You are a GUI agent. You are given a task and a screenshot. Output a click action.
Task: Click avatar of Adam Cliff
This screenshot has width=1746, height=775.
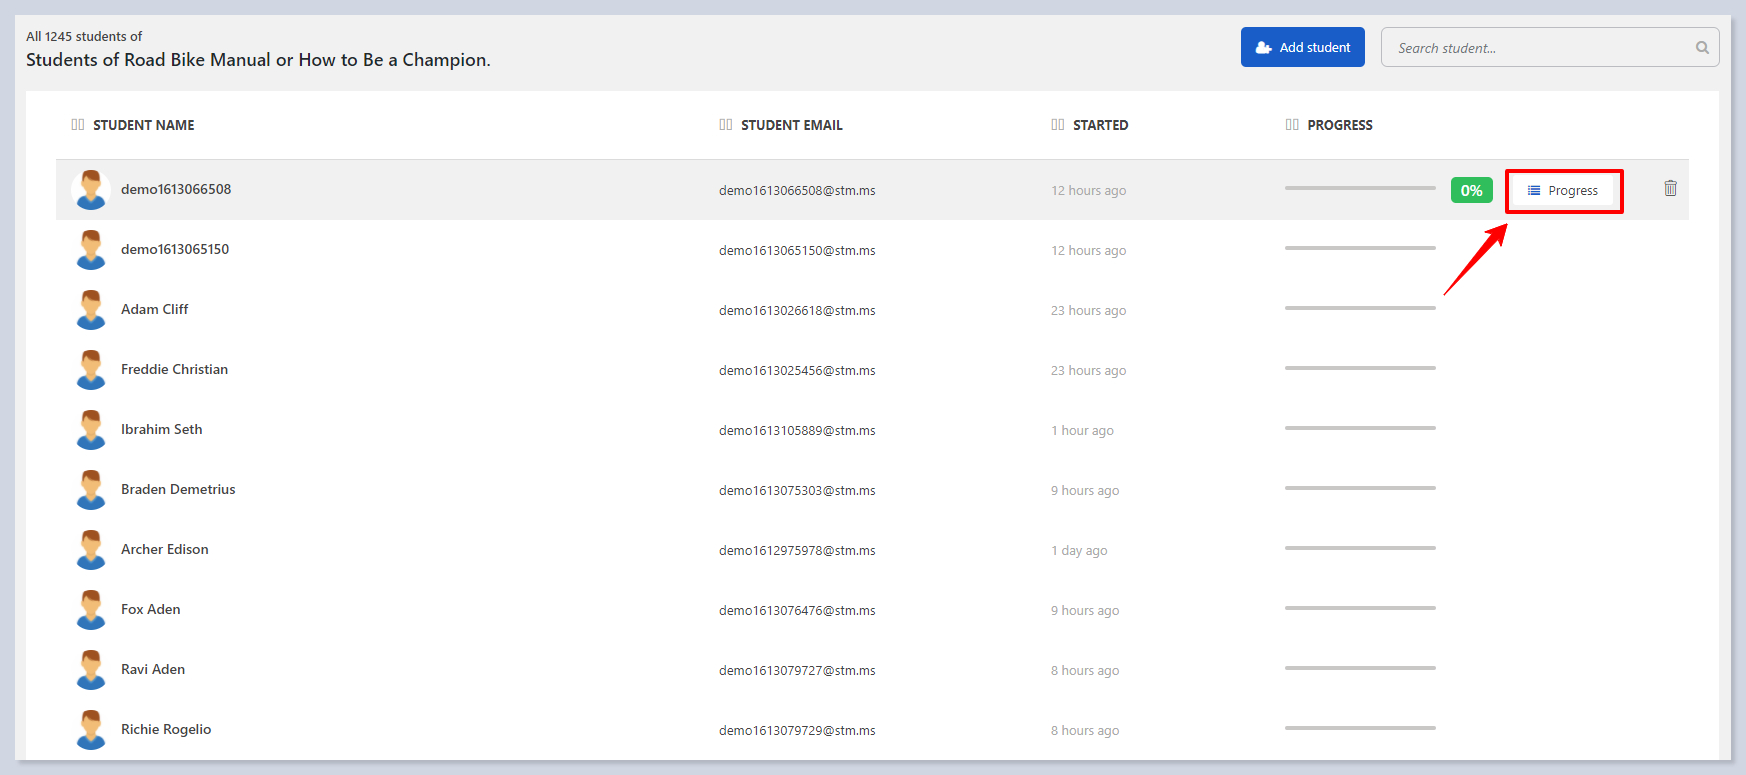tap(91, 310)
